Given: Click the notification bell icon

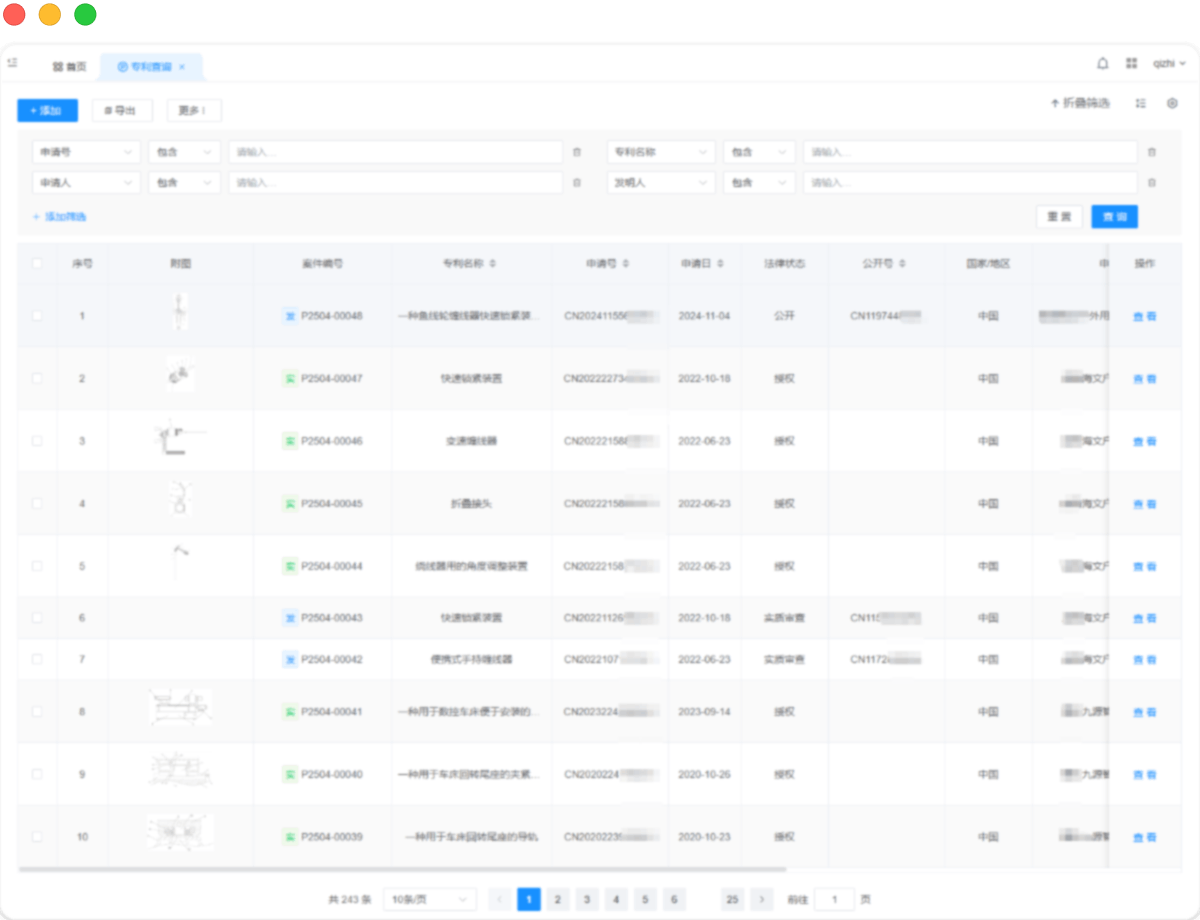Looking at the screenshot, I should pyautogui.click(x=1103, y=63).
